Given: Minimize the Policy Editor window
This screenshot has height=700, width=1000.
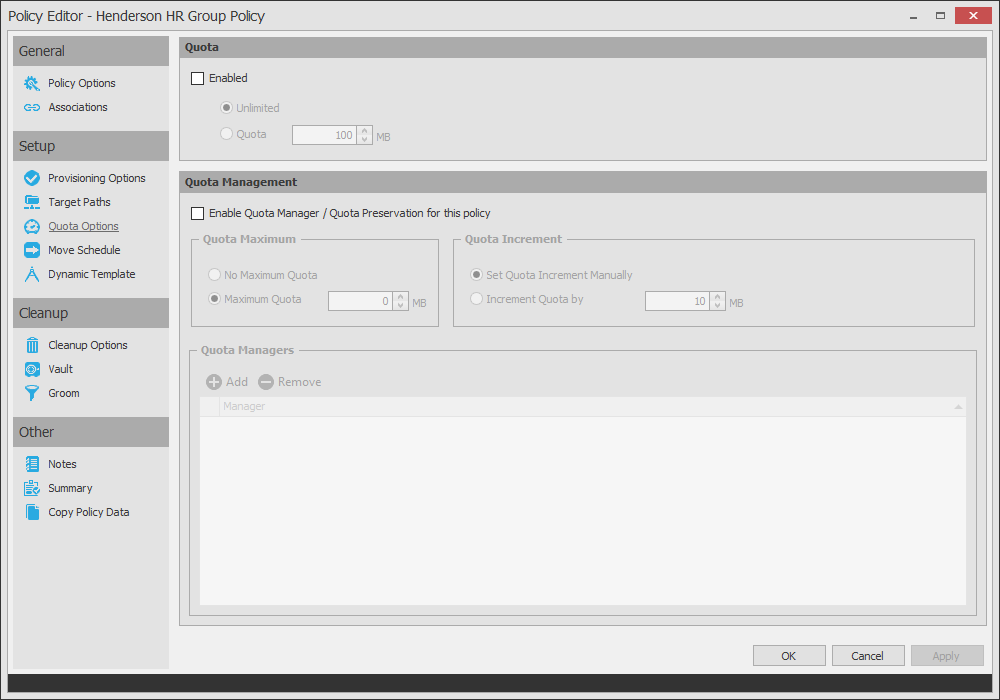Looking at the screenshot, I should (913, 16).
